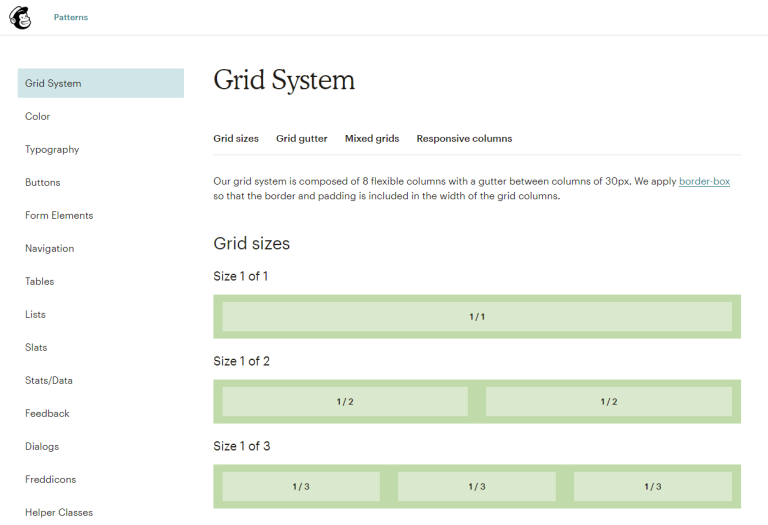Screen dimensions: 768x525
Task: Open Dialogs in the sidebar
Action: [x=42, y=447]
